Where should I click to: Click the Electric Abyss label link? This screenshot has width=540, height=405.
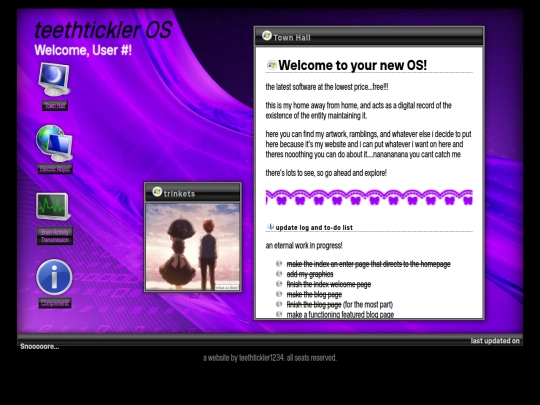point(55,169)
